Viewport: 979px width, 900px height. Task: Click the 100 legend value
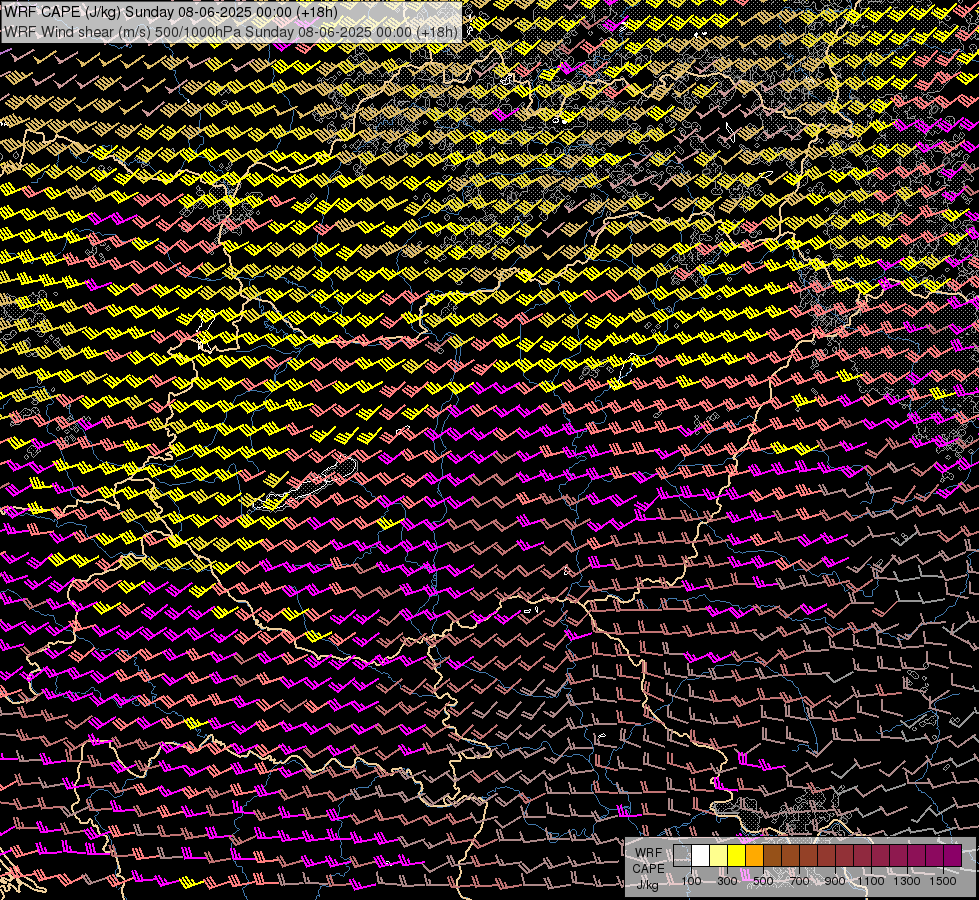click(x=691, y=881)
